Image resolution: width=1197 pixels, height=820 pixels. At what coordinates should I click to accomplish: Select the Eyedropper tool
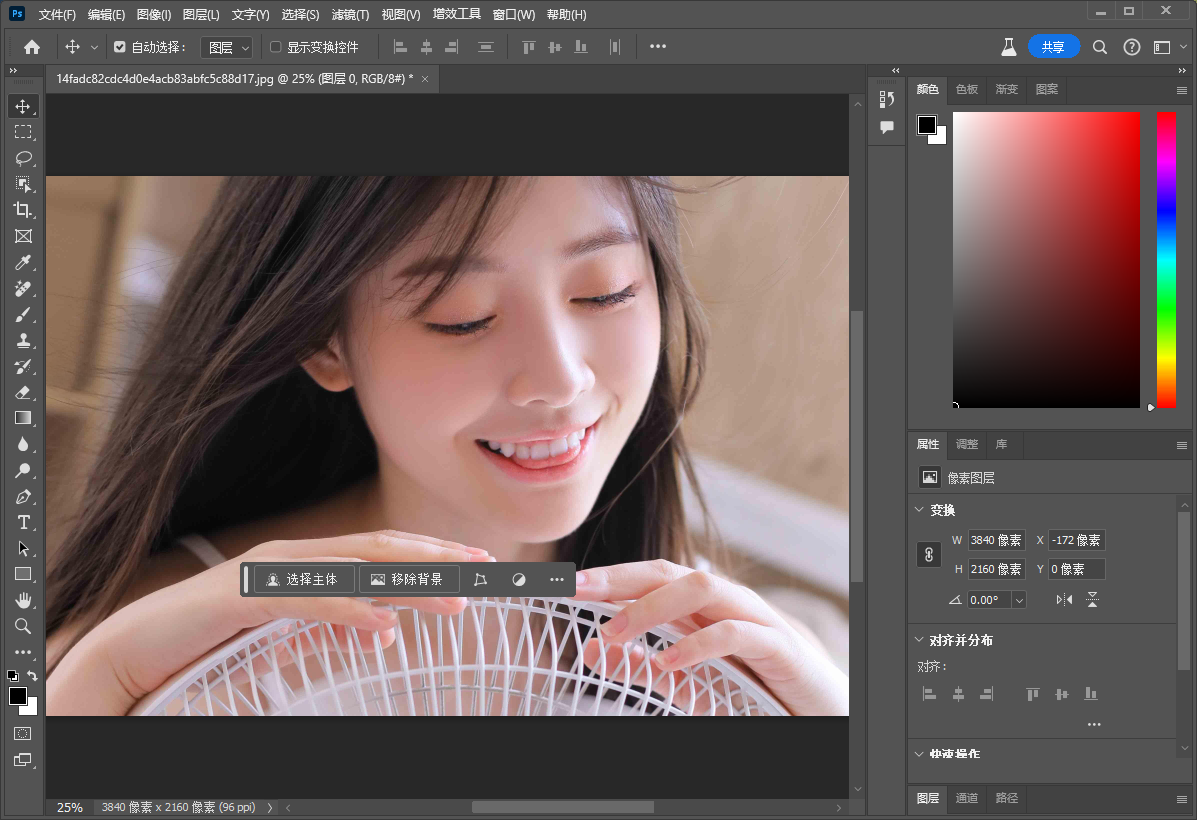pyautogui.click(x=24, y=262)
